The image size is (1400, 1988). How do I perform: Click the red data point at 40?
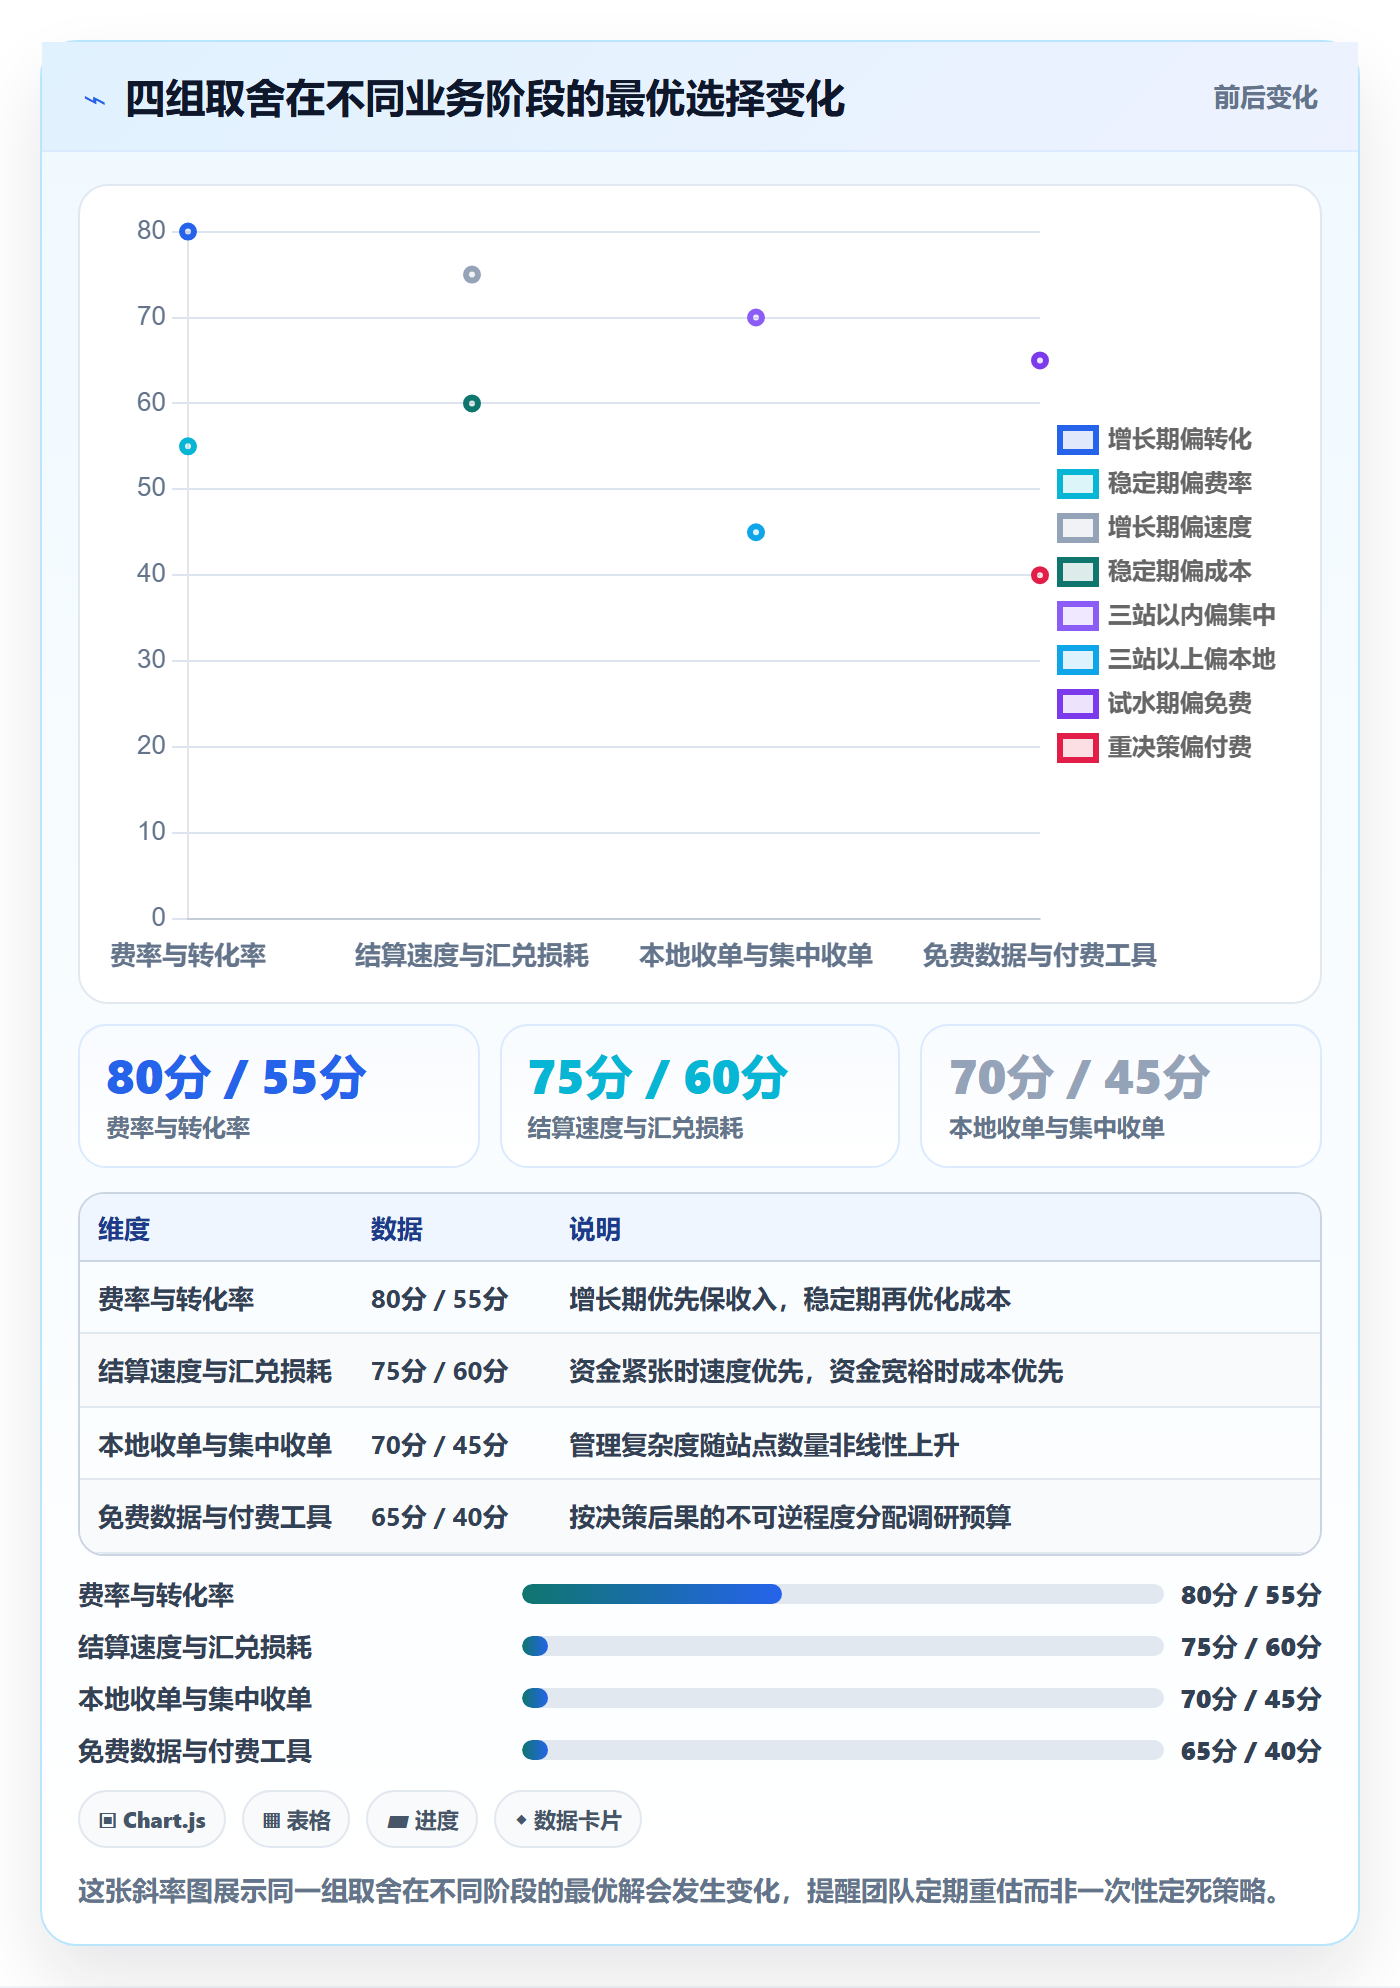[x=1040, y=575]
